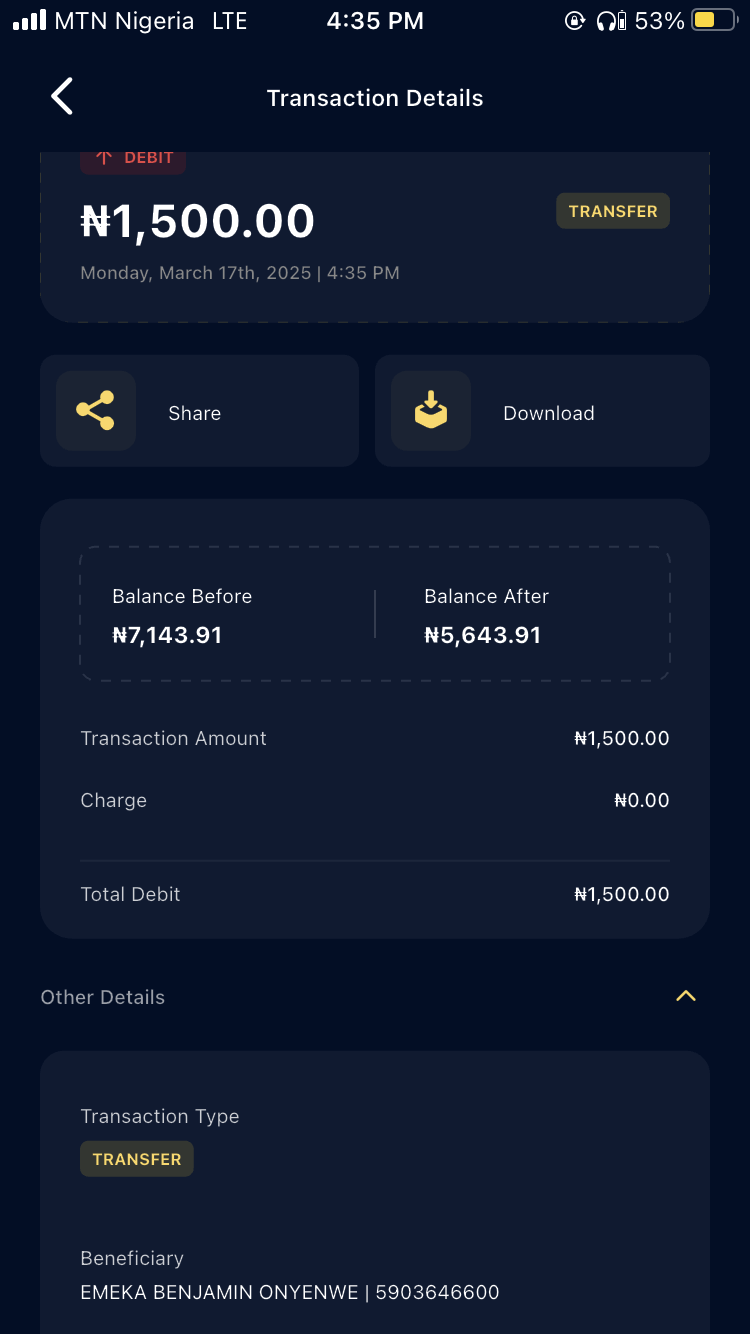Tap the yellow TRANSFER tag beside amount
This screenshot has width=750, height=1334.
(x=613, y=211)
